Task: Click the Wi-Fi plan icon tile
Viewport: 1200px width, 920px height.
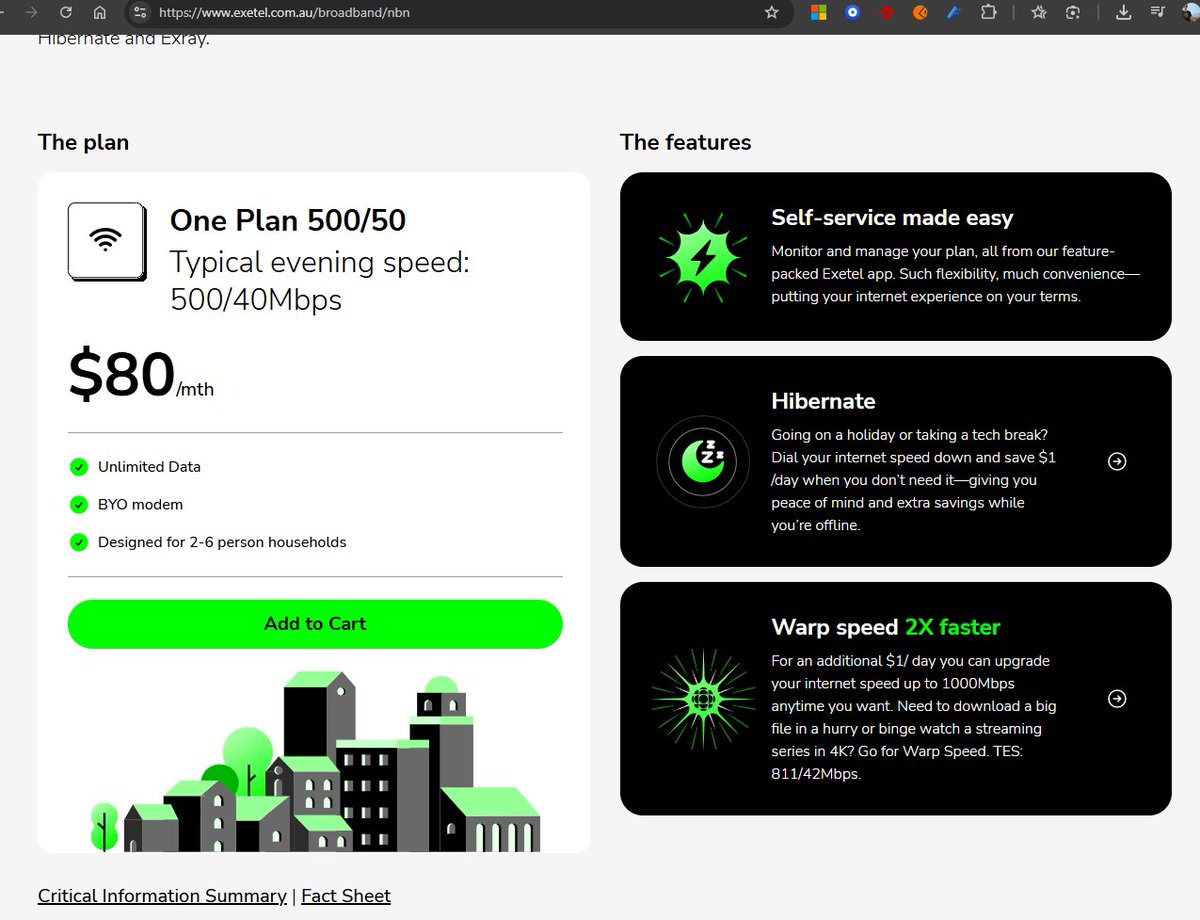Action: click(107, 241)
